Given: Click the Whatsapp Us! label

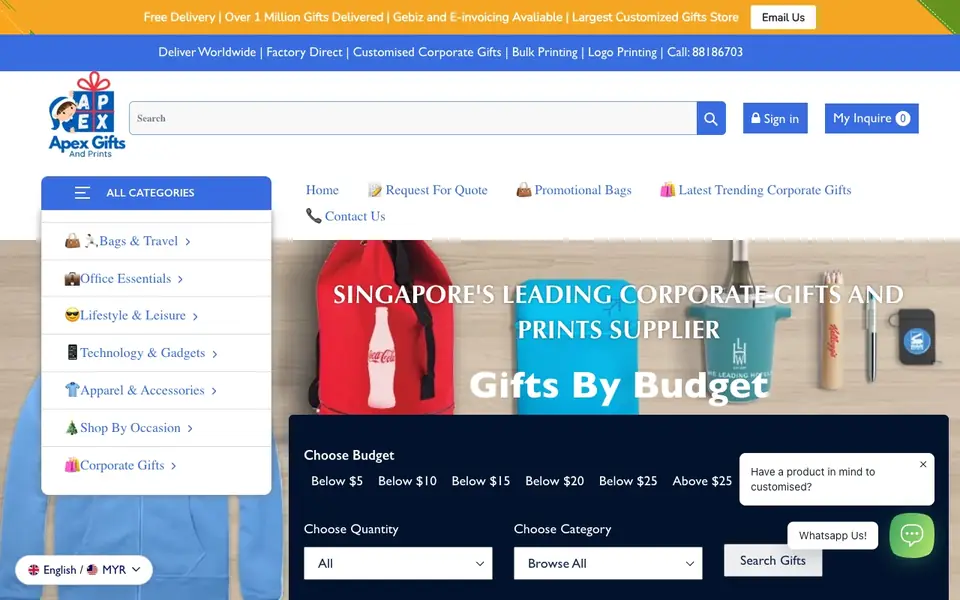Looking at the screenshot, I should (833, 536).
